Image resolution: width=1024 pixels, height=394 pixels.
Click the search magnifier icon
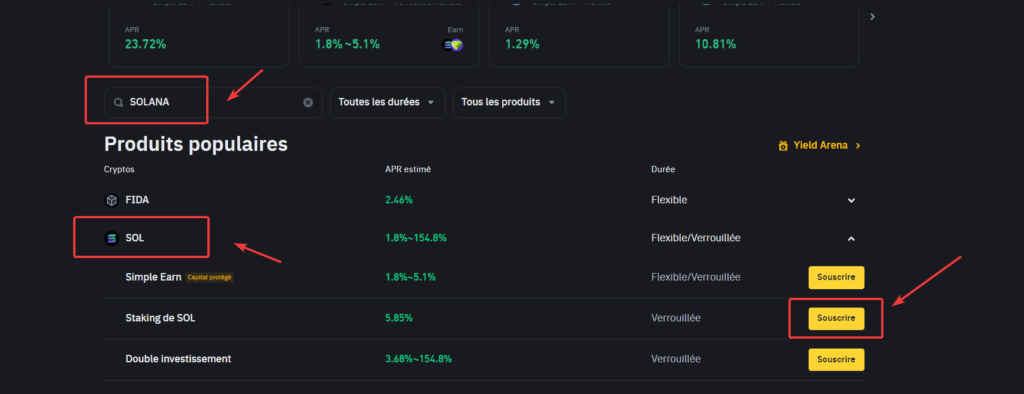(118, 103)
